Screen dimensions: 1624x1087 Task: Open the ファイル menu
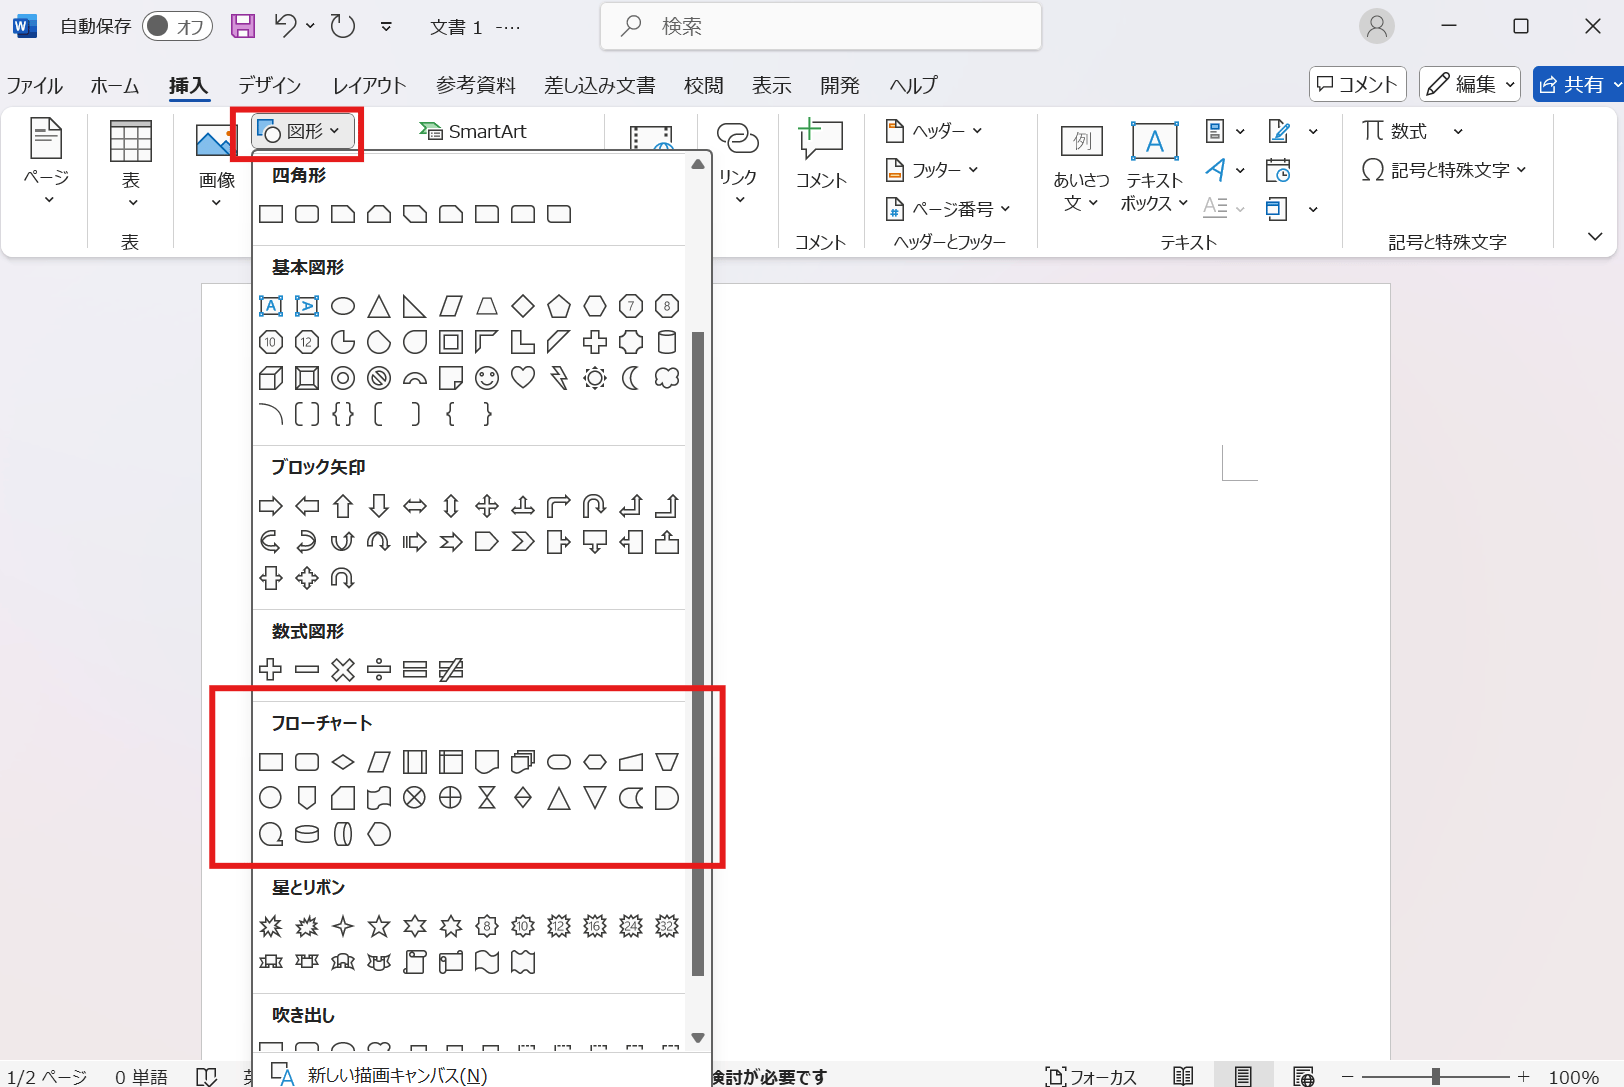35,85
